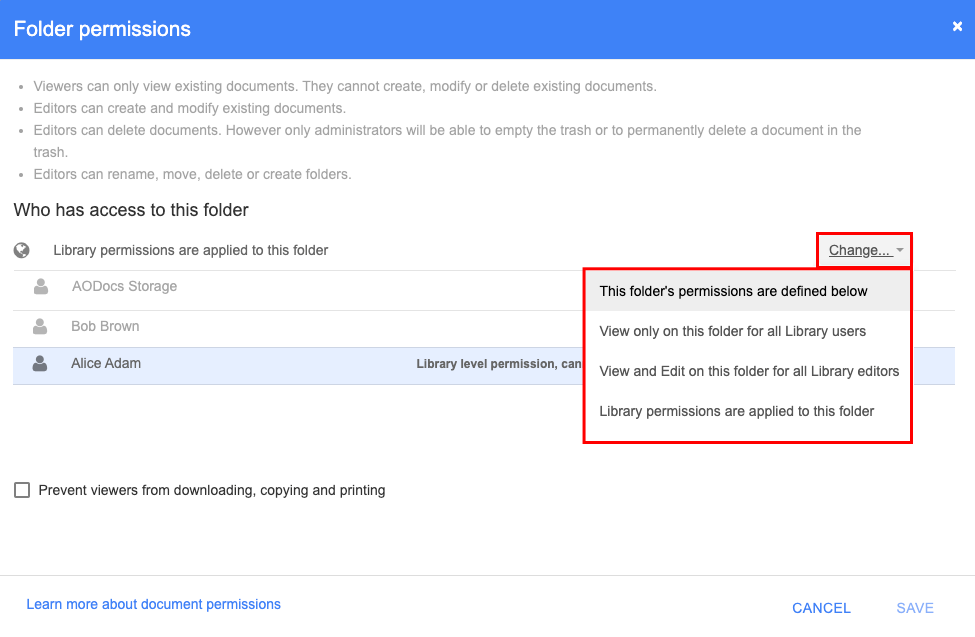Image resolution: width=975 pixels, height=637 pixels.
Task: Click the AODocs Storage user icon
Action: point(41,287)
